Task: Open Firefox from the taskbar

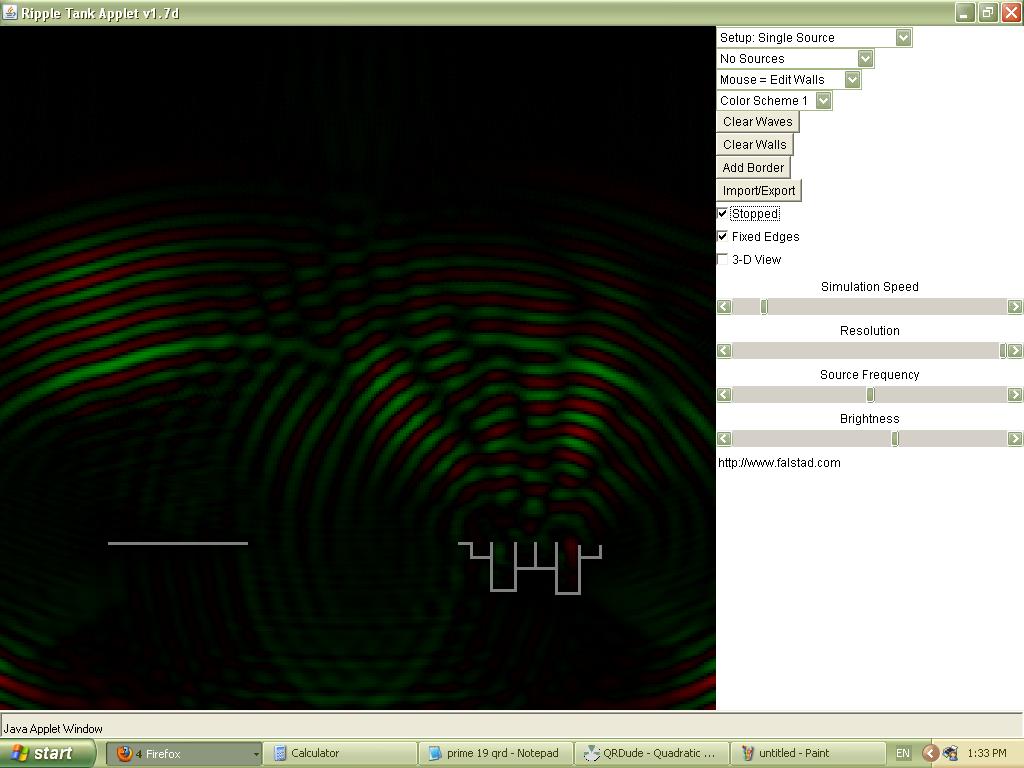Action: [x=184, y=754]
